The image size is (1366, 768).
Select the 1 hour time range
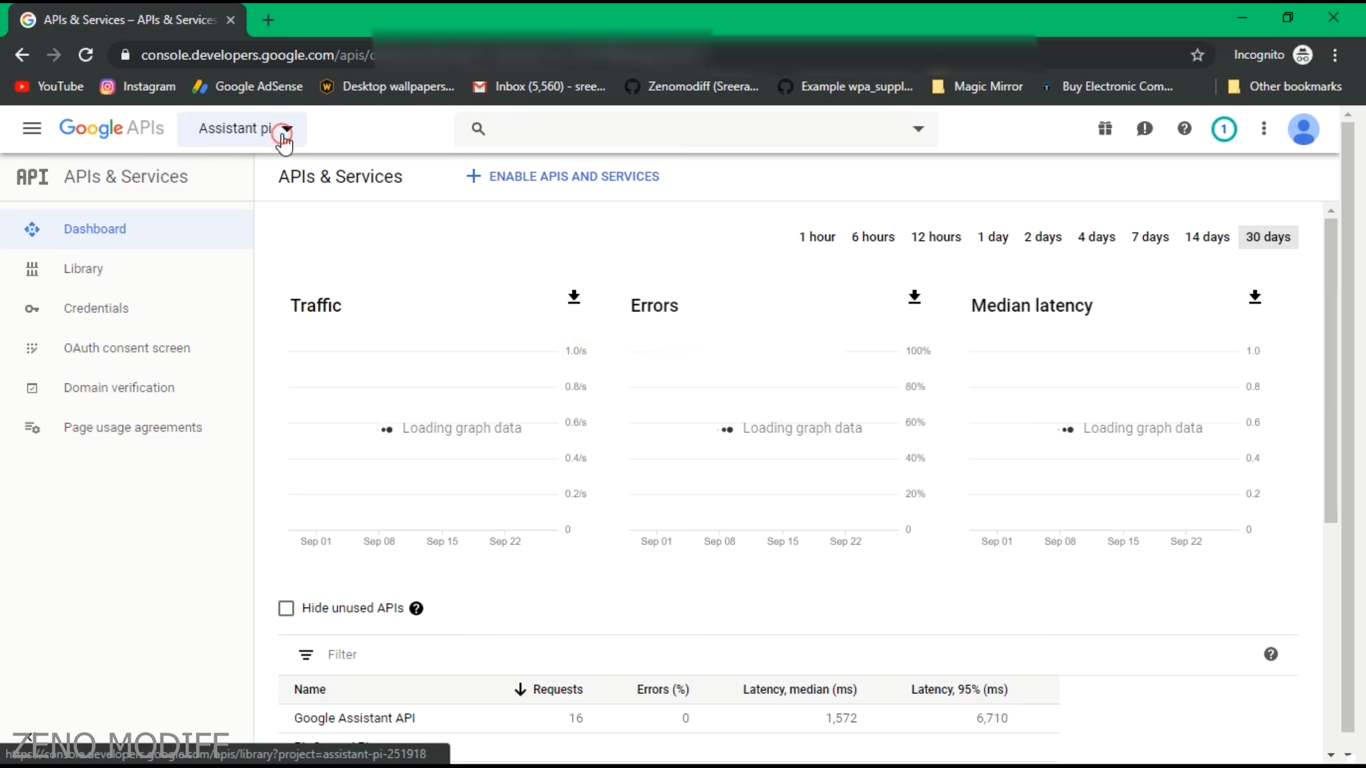[817, 237]
